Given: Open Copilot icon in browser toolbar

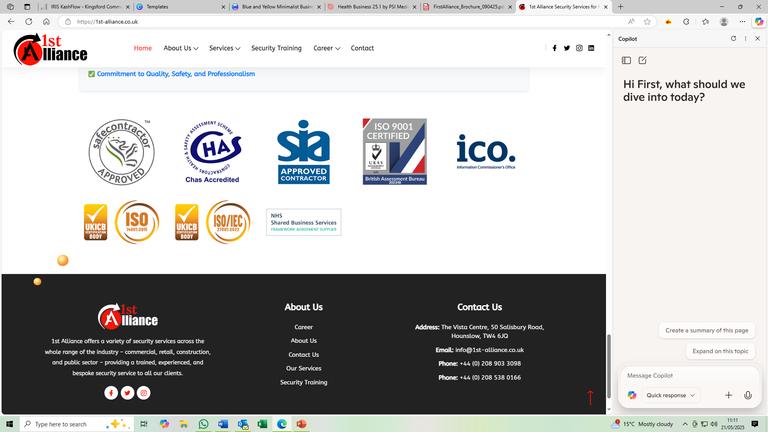Looking at the screenshot, I should point(759,22).
